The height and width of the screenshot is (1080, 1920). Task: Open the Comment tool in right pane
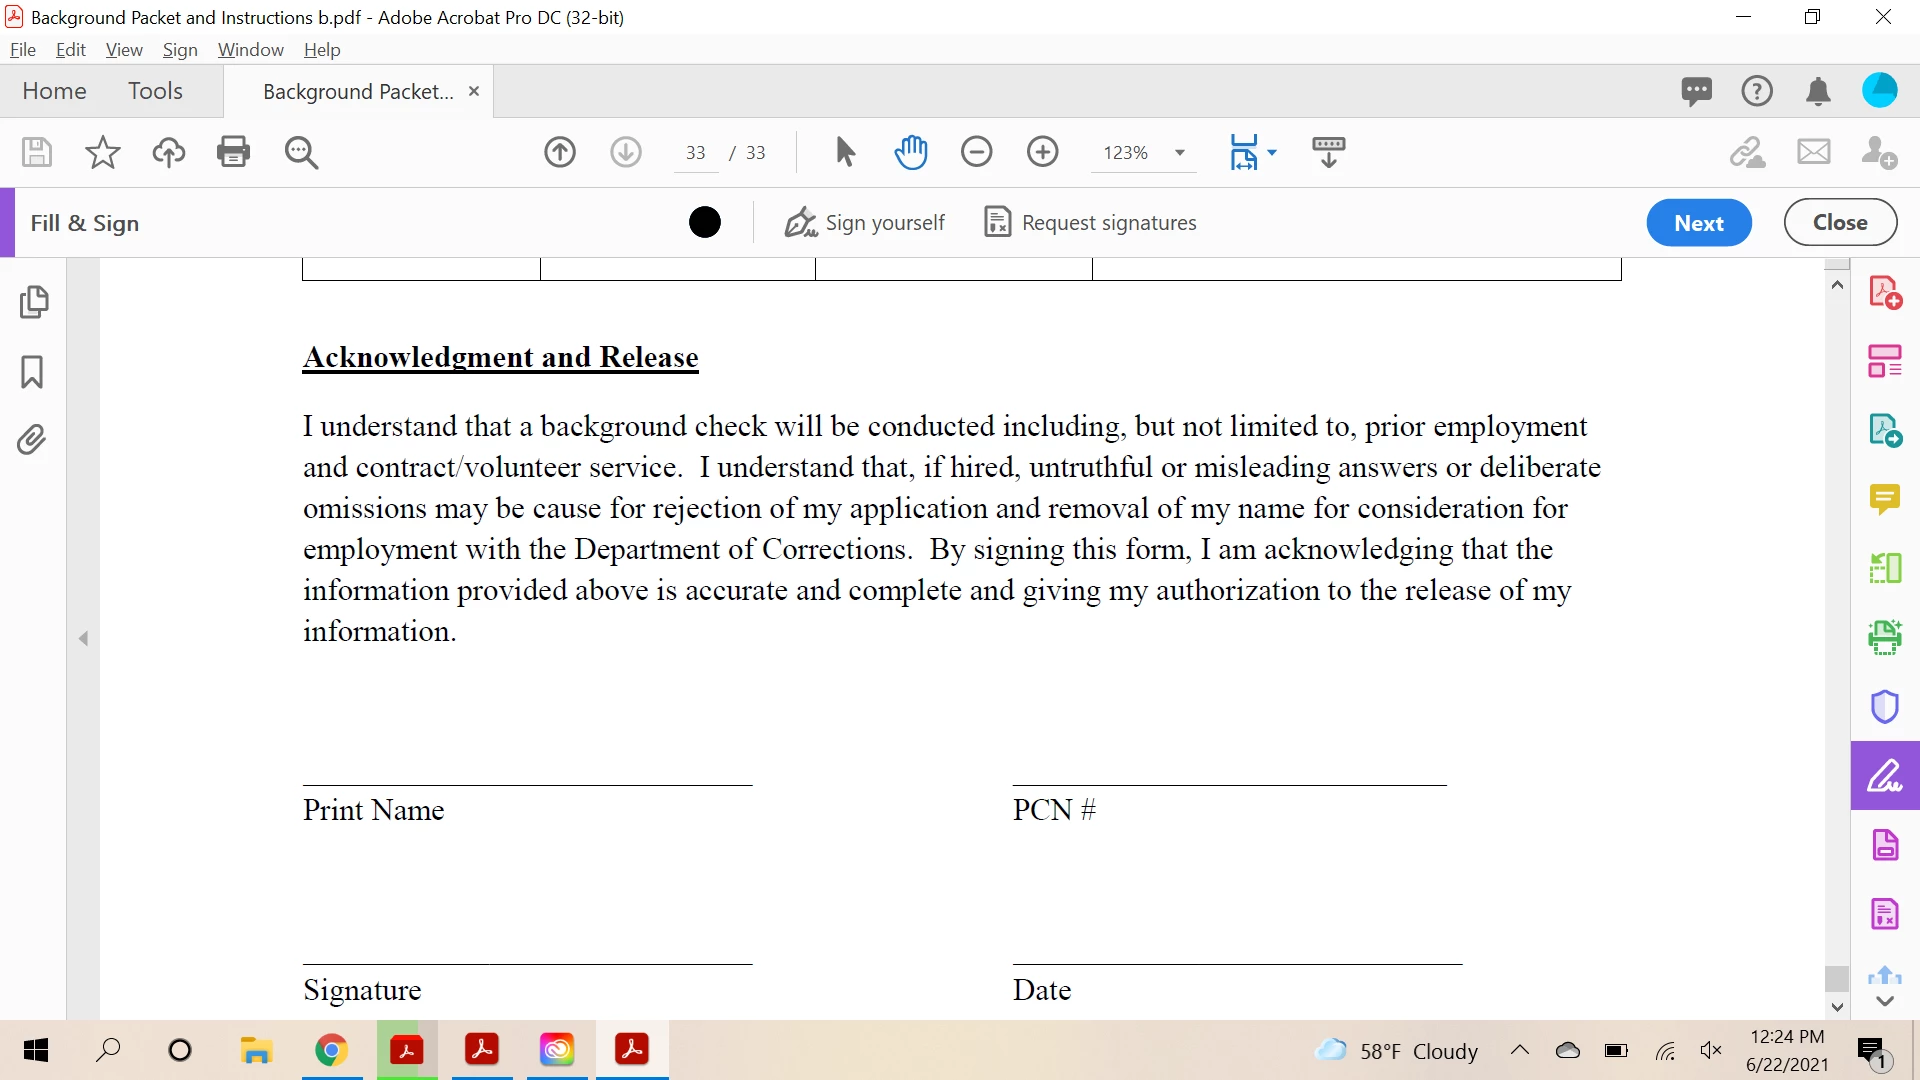click(1884, 498)
